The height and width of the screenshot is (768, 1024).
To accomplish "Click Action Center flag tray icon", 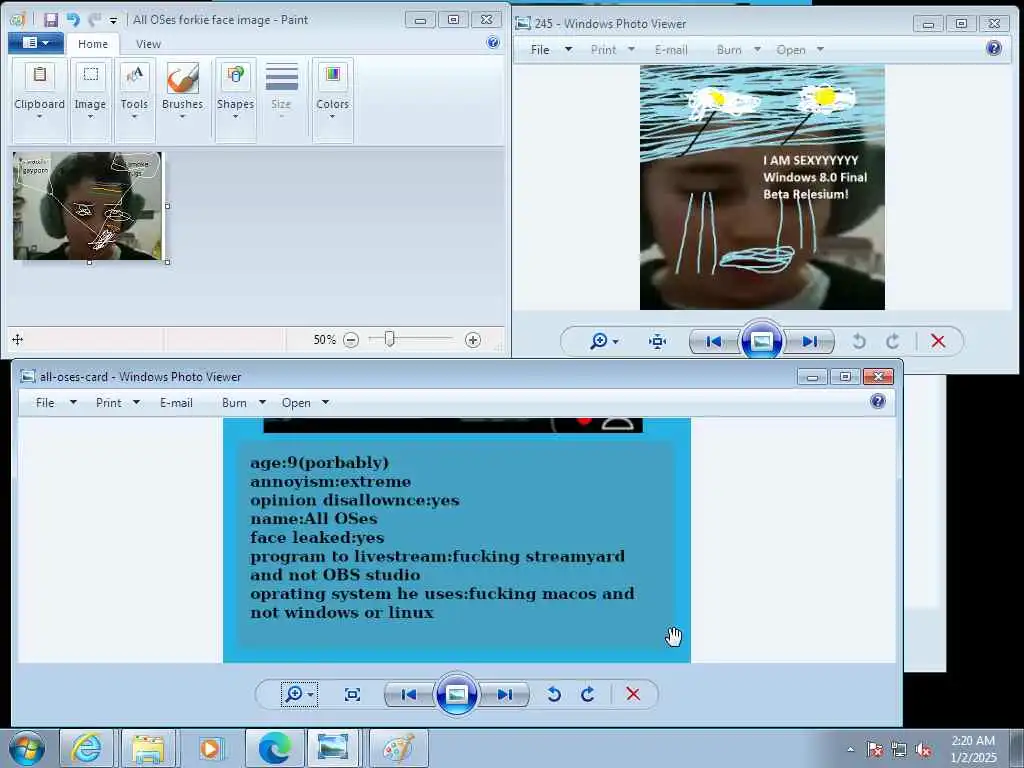I will click(x=874, y=750).
